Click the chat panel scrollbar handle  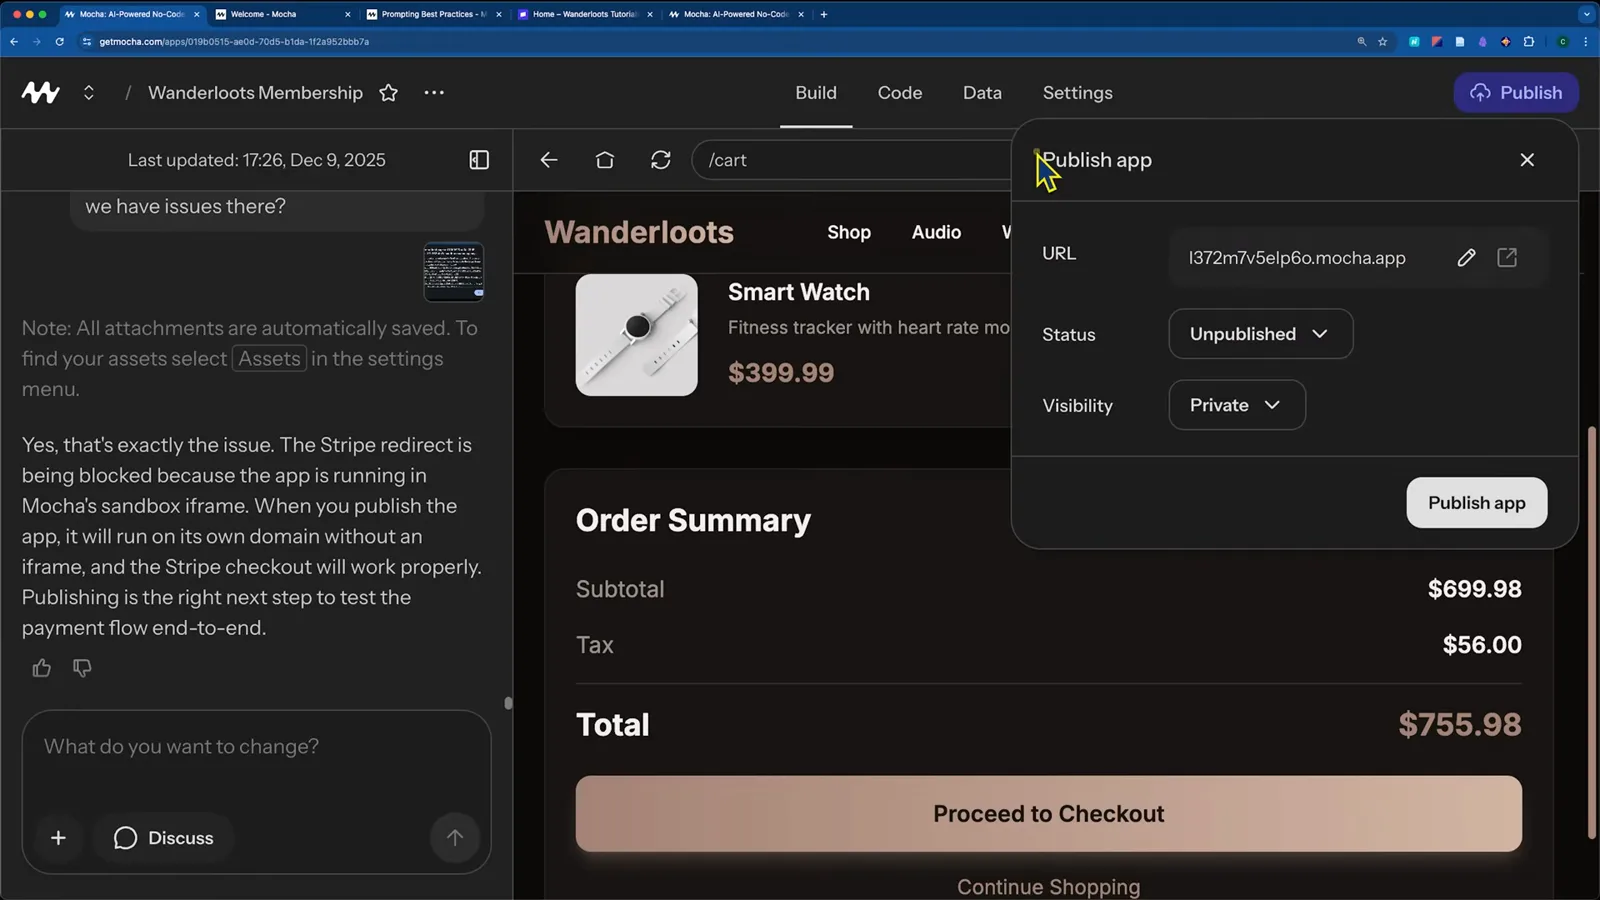[x=508, y=703]
